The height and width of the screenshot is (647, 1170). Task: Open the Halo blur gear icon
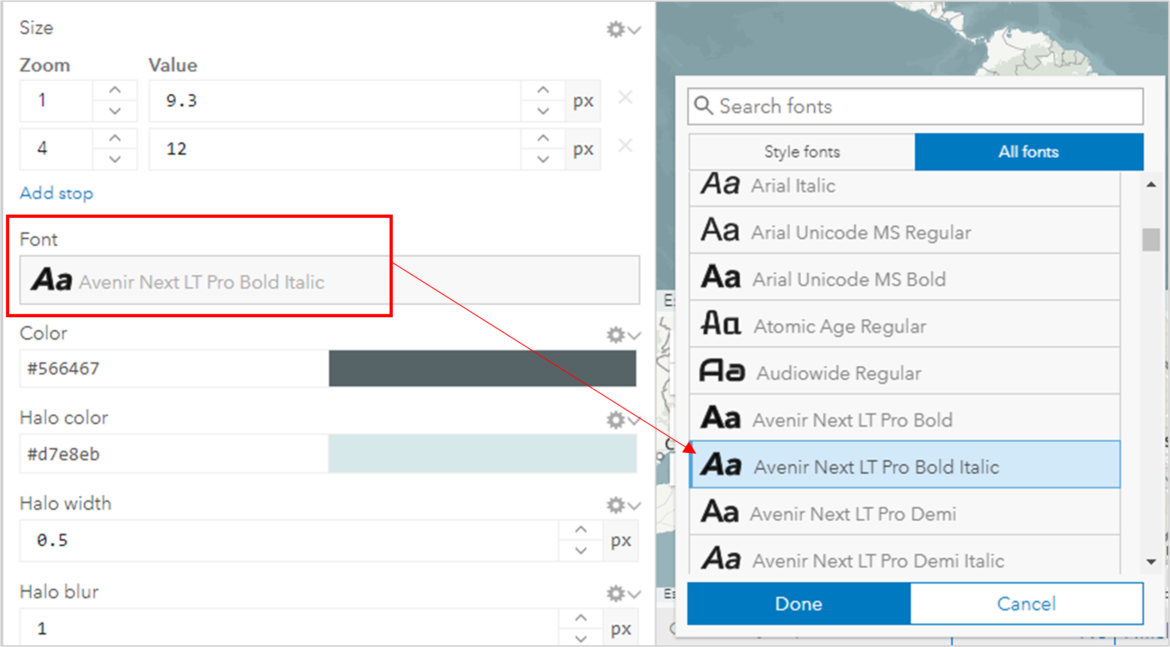click(x=617, y=592)
